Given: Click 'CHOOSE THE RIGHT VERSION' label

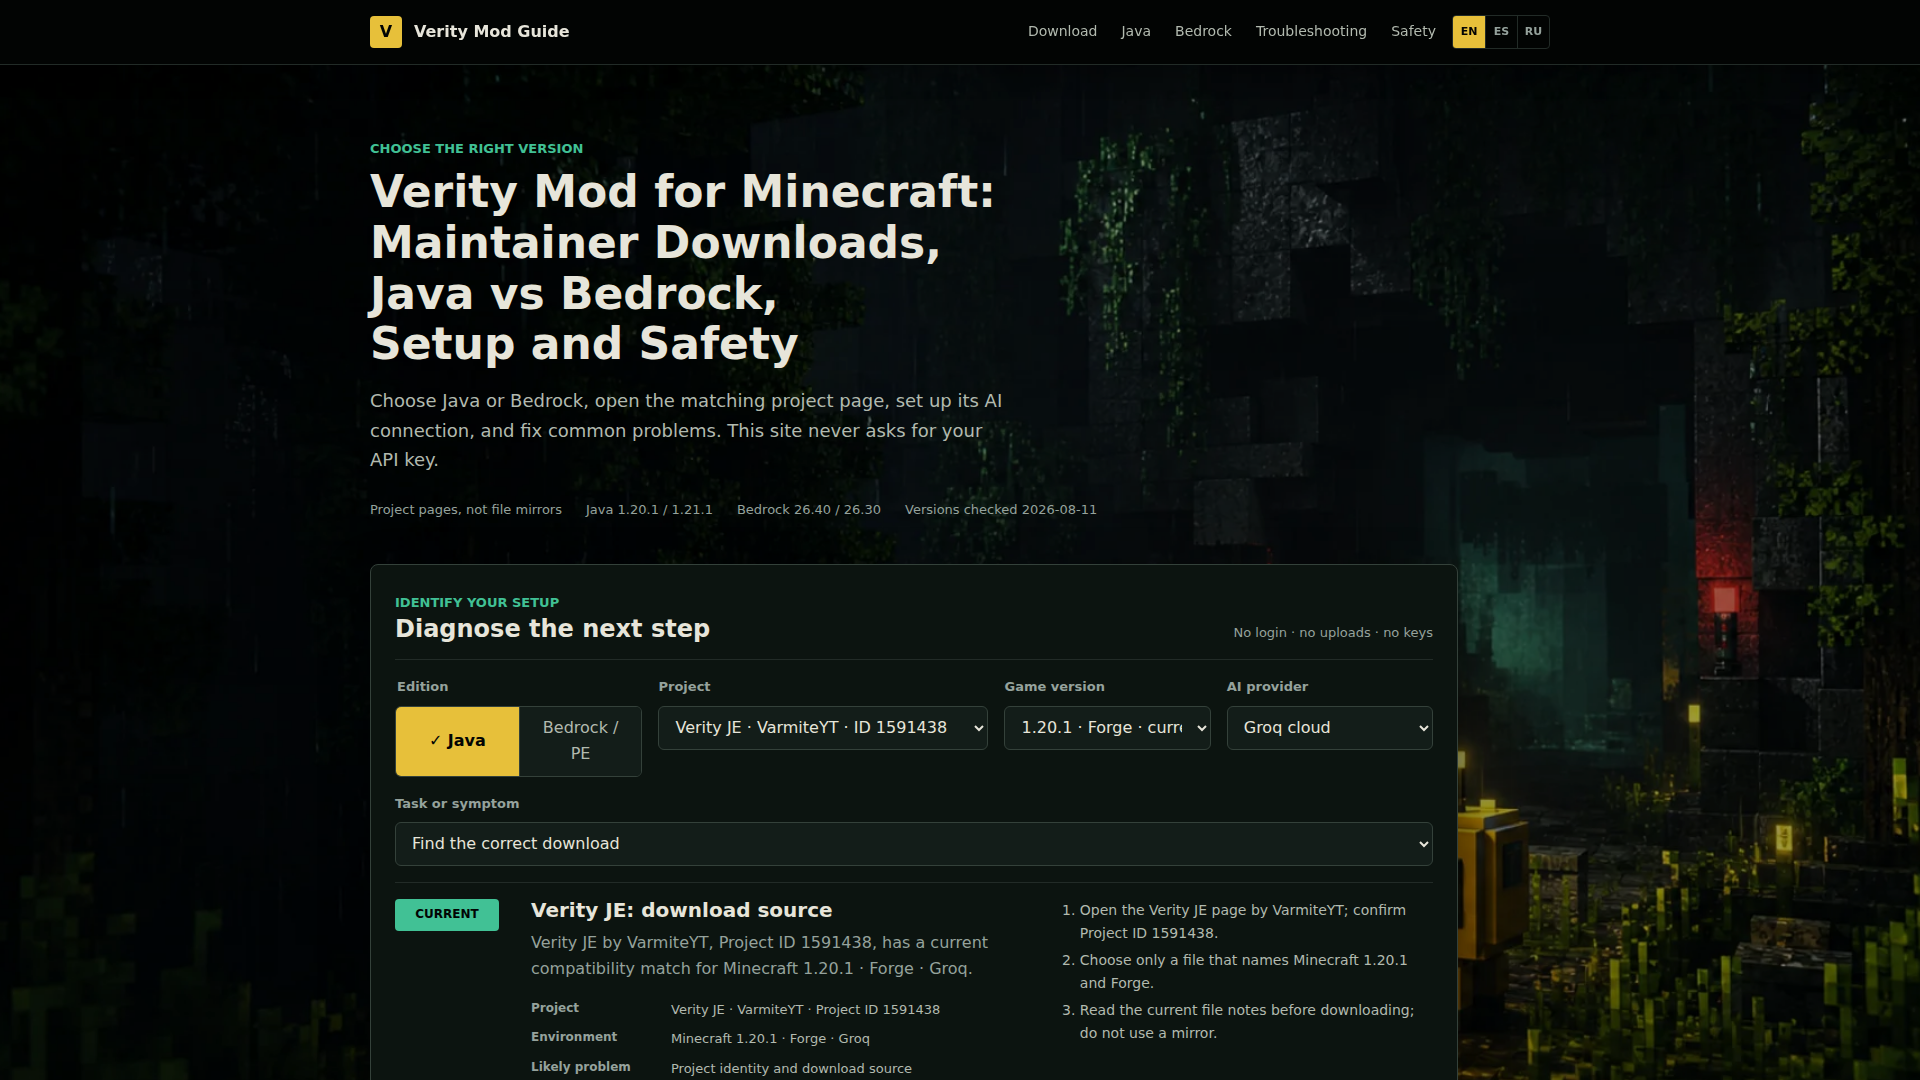Looking at the screenshot, I should (476, 148).
